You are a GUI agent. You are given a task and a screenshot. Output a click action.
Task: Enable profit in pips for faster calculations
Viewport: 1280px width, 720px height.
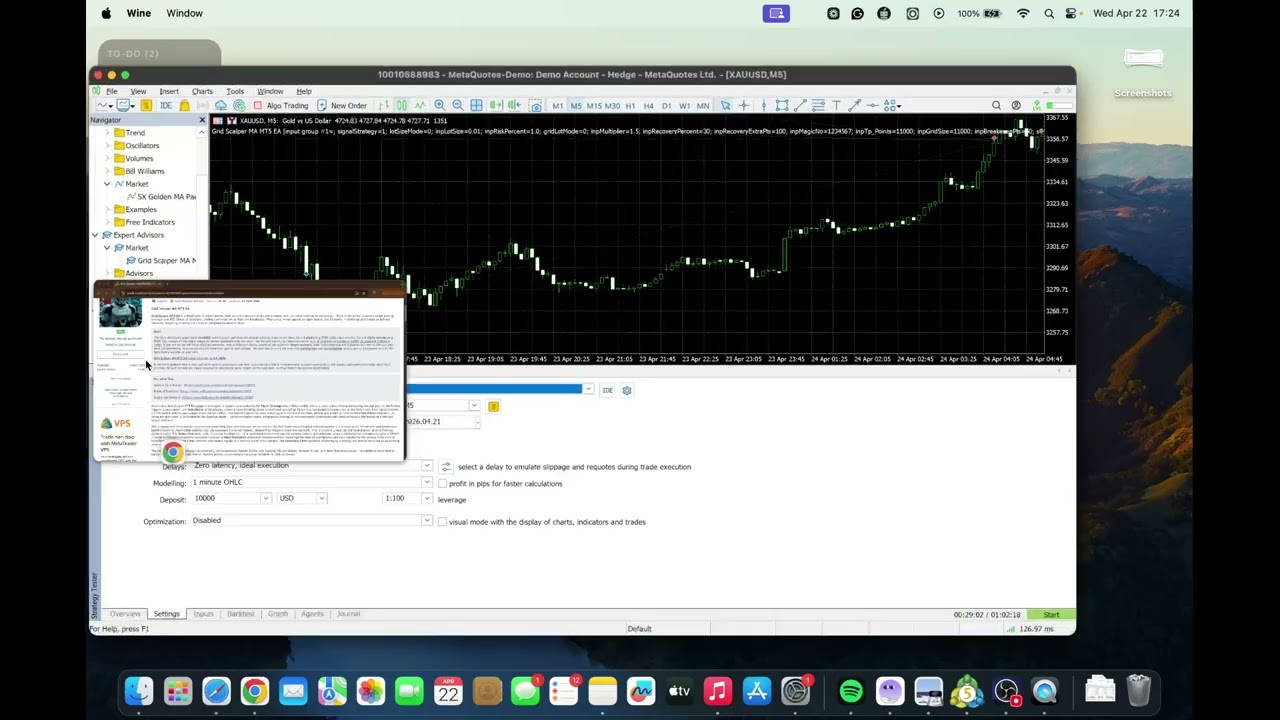click(443, 484)
